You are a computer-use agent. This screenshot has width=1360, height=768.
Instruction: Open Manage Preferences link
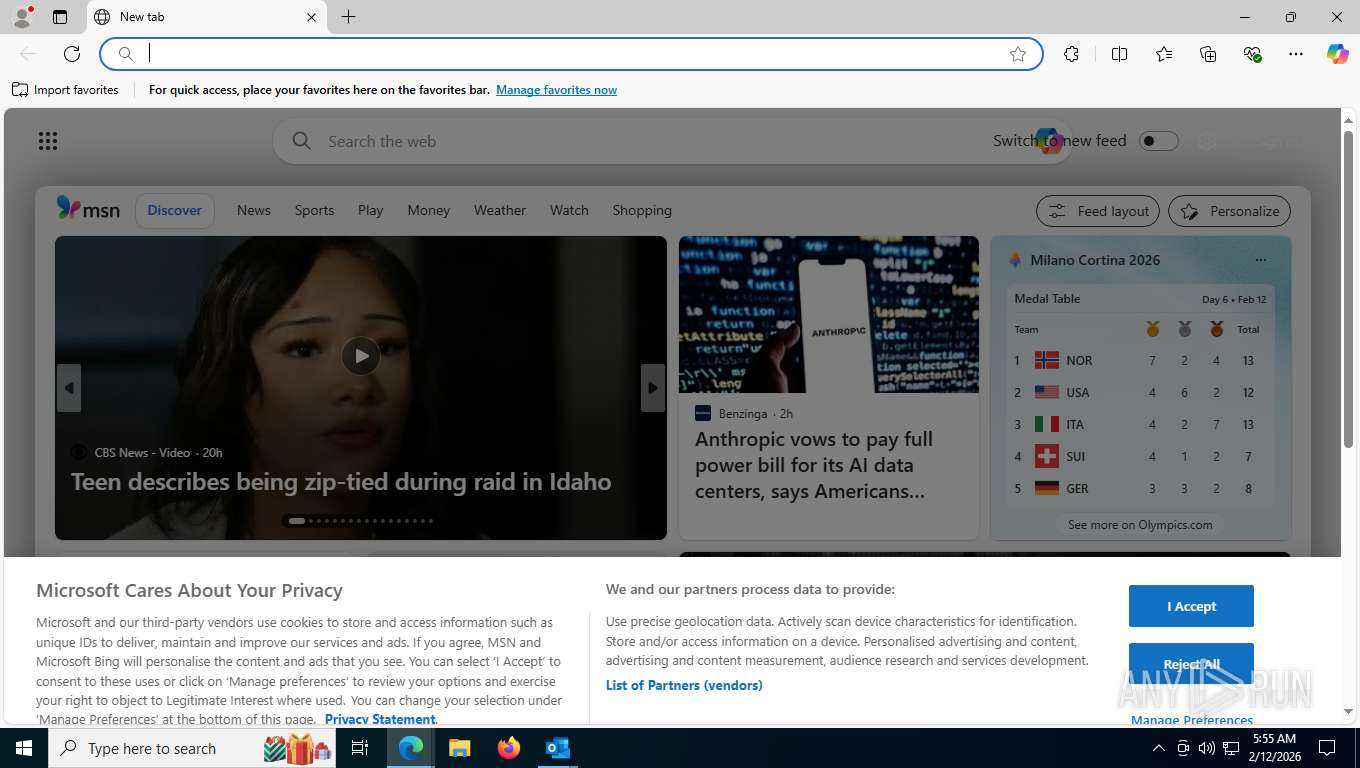tap(1191, 720)
